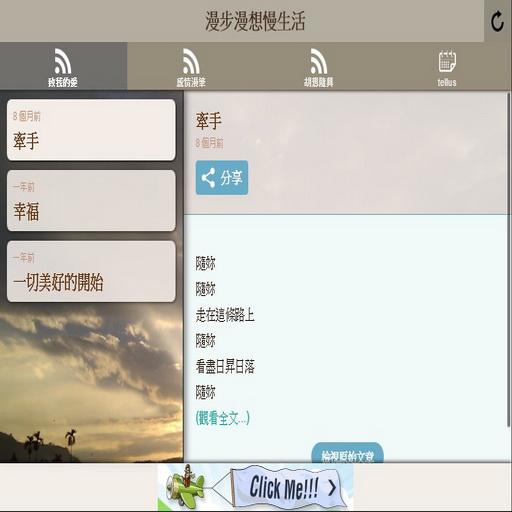
Task: Open the 幸福 post card
Action: point(91,201)
